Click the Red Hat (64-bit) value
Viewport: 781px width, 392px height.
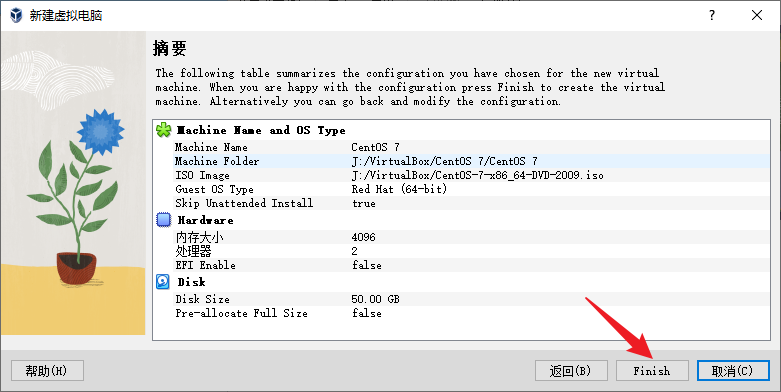pyautogui.click(x=399, y=189)
